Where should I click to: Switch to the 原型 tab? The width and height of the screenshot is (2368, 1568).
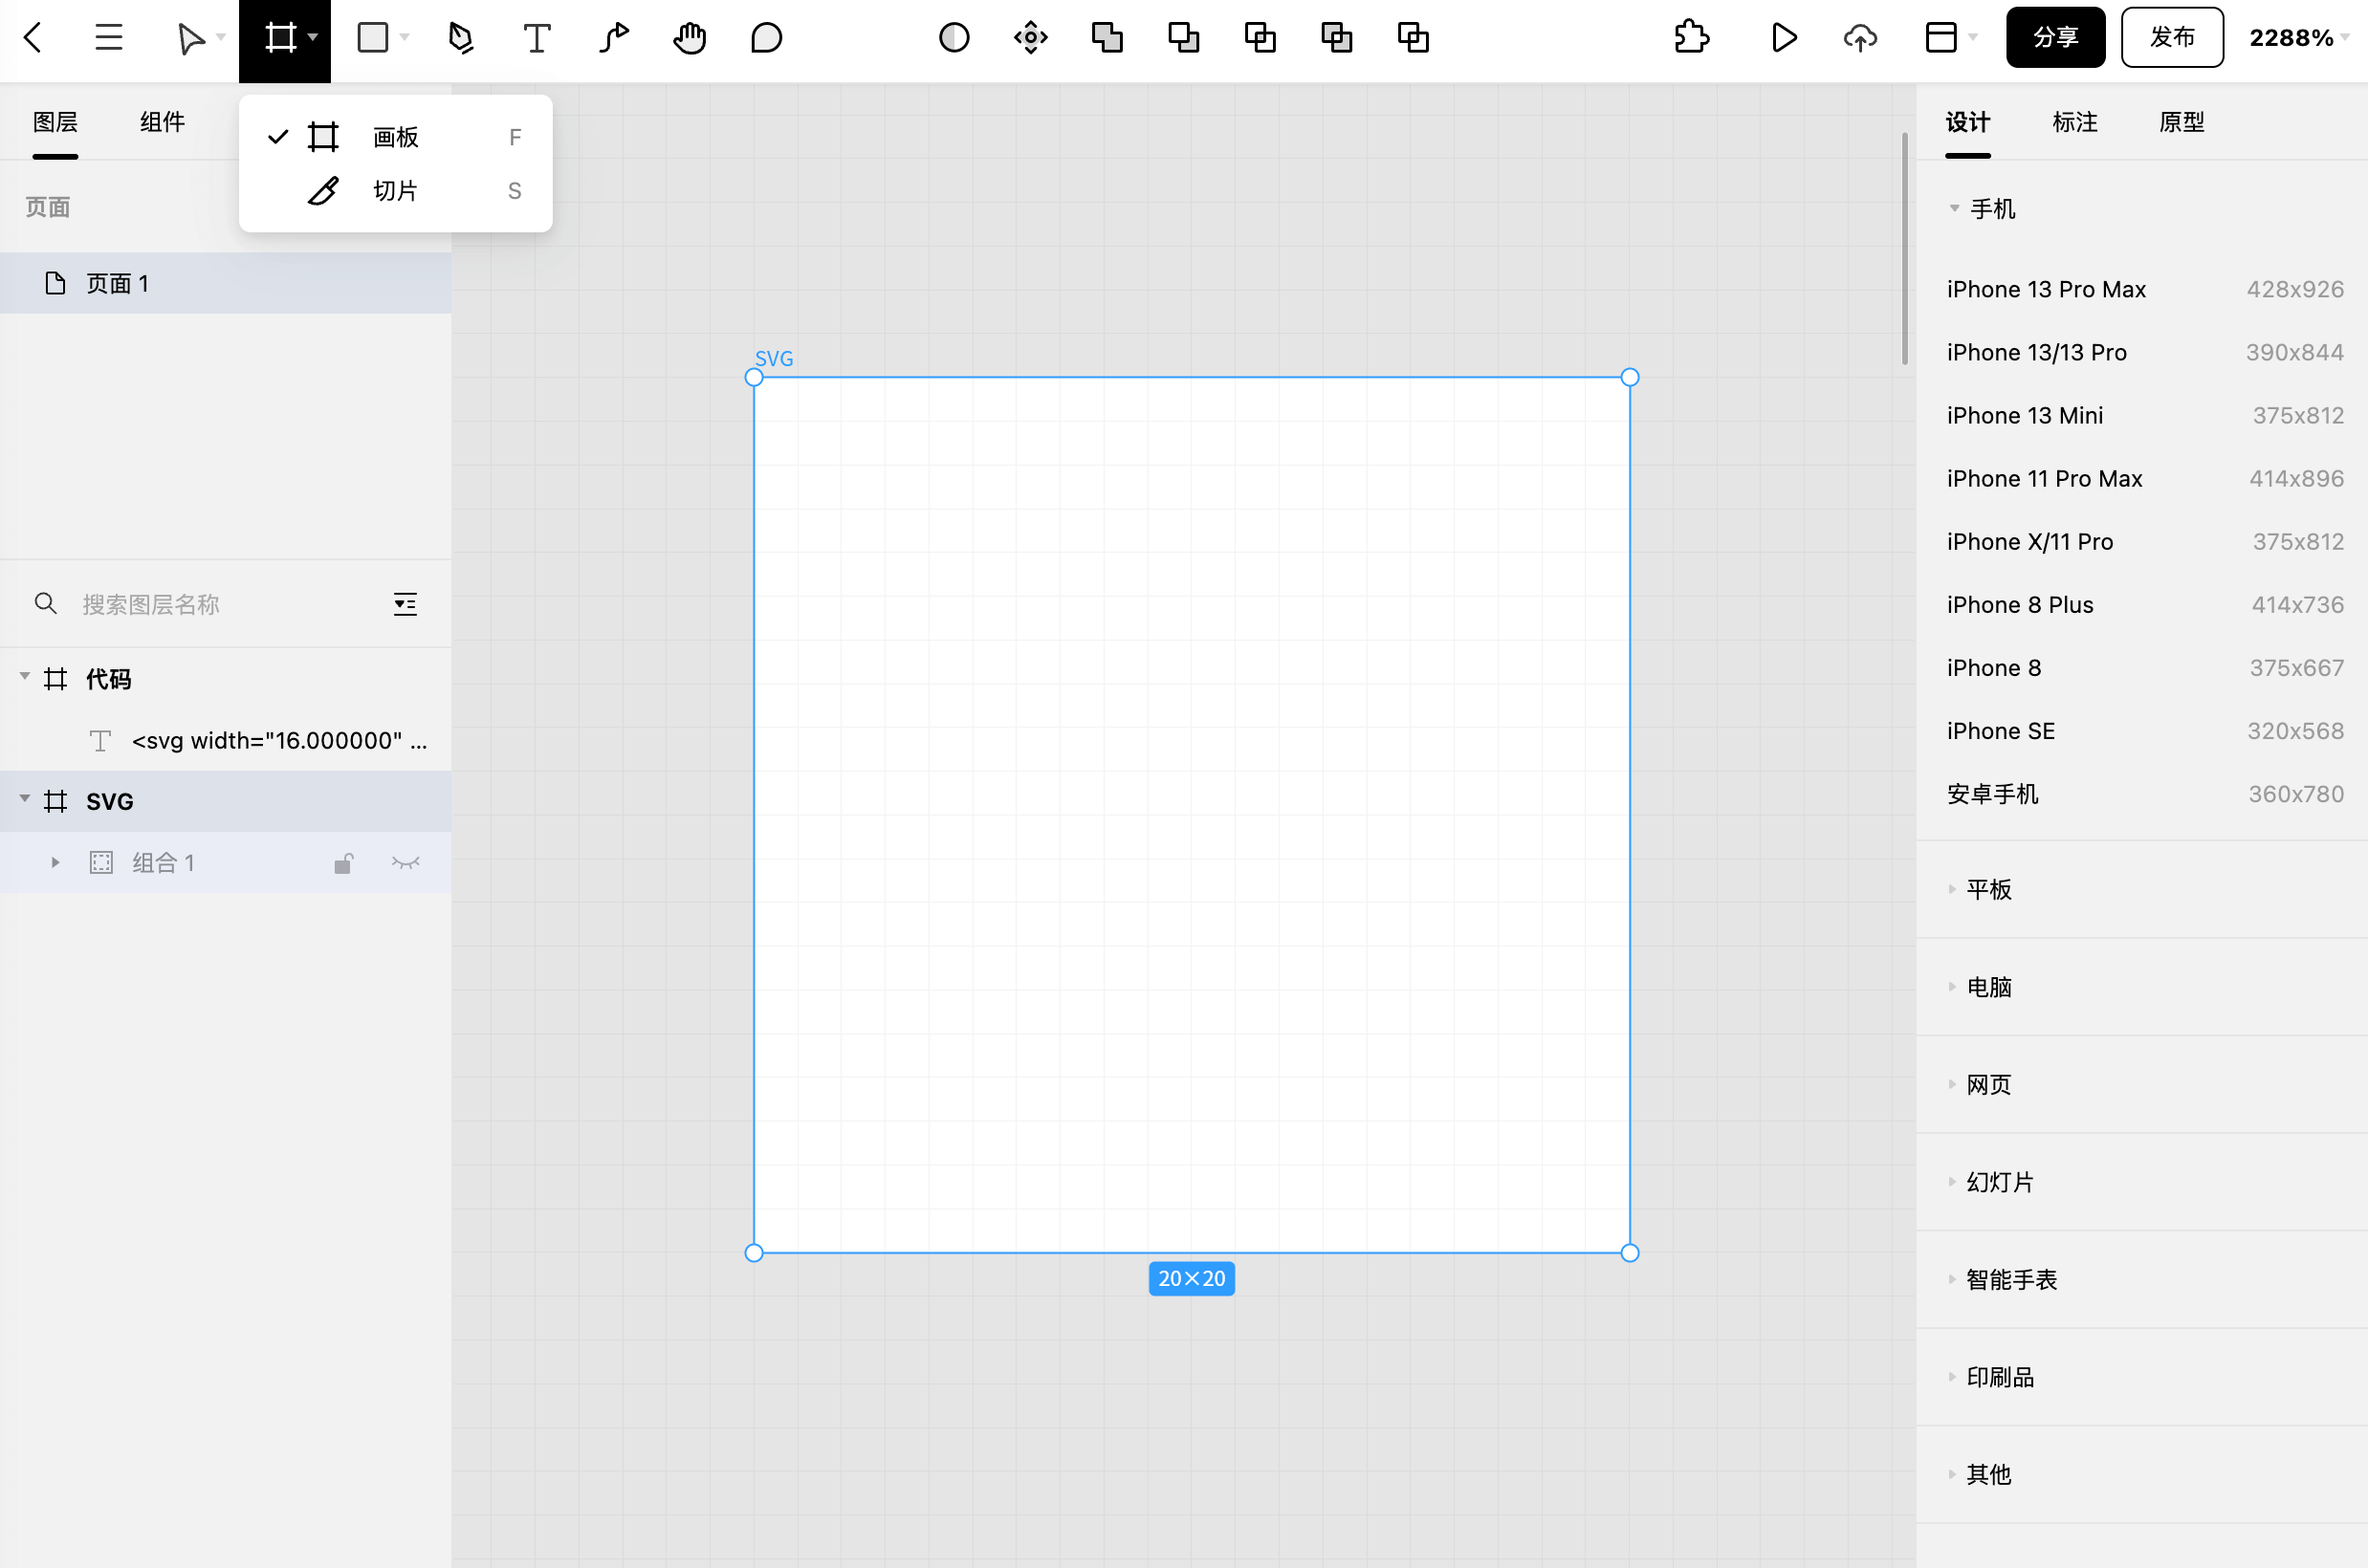(2181, 122)
